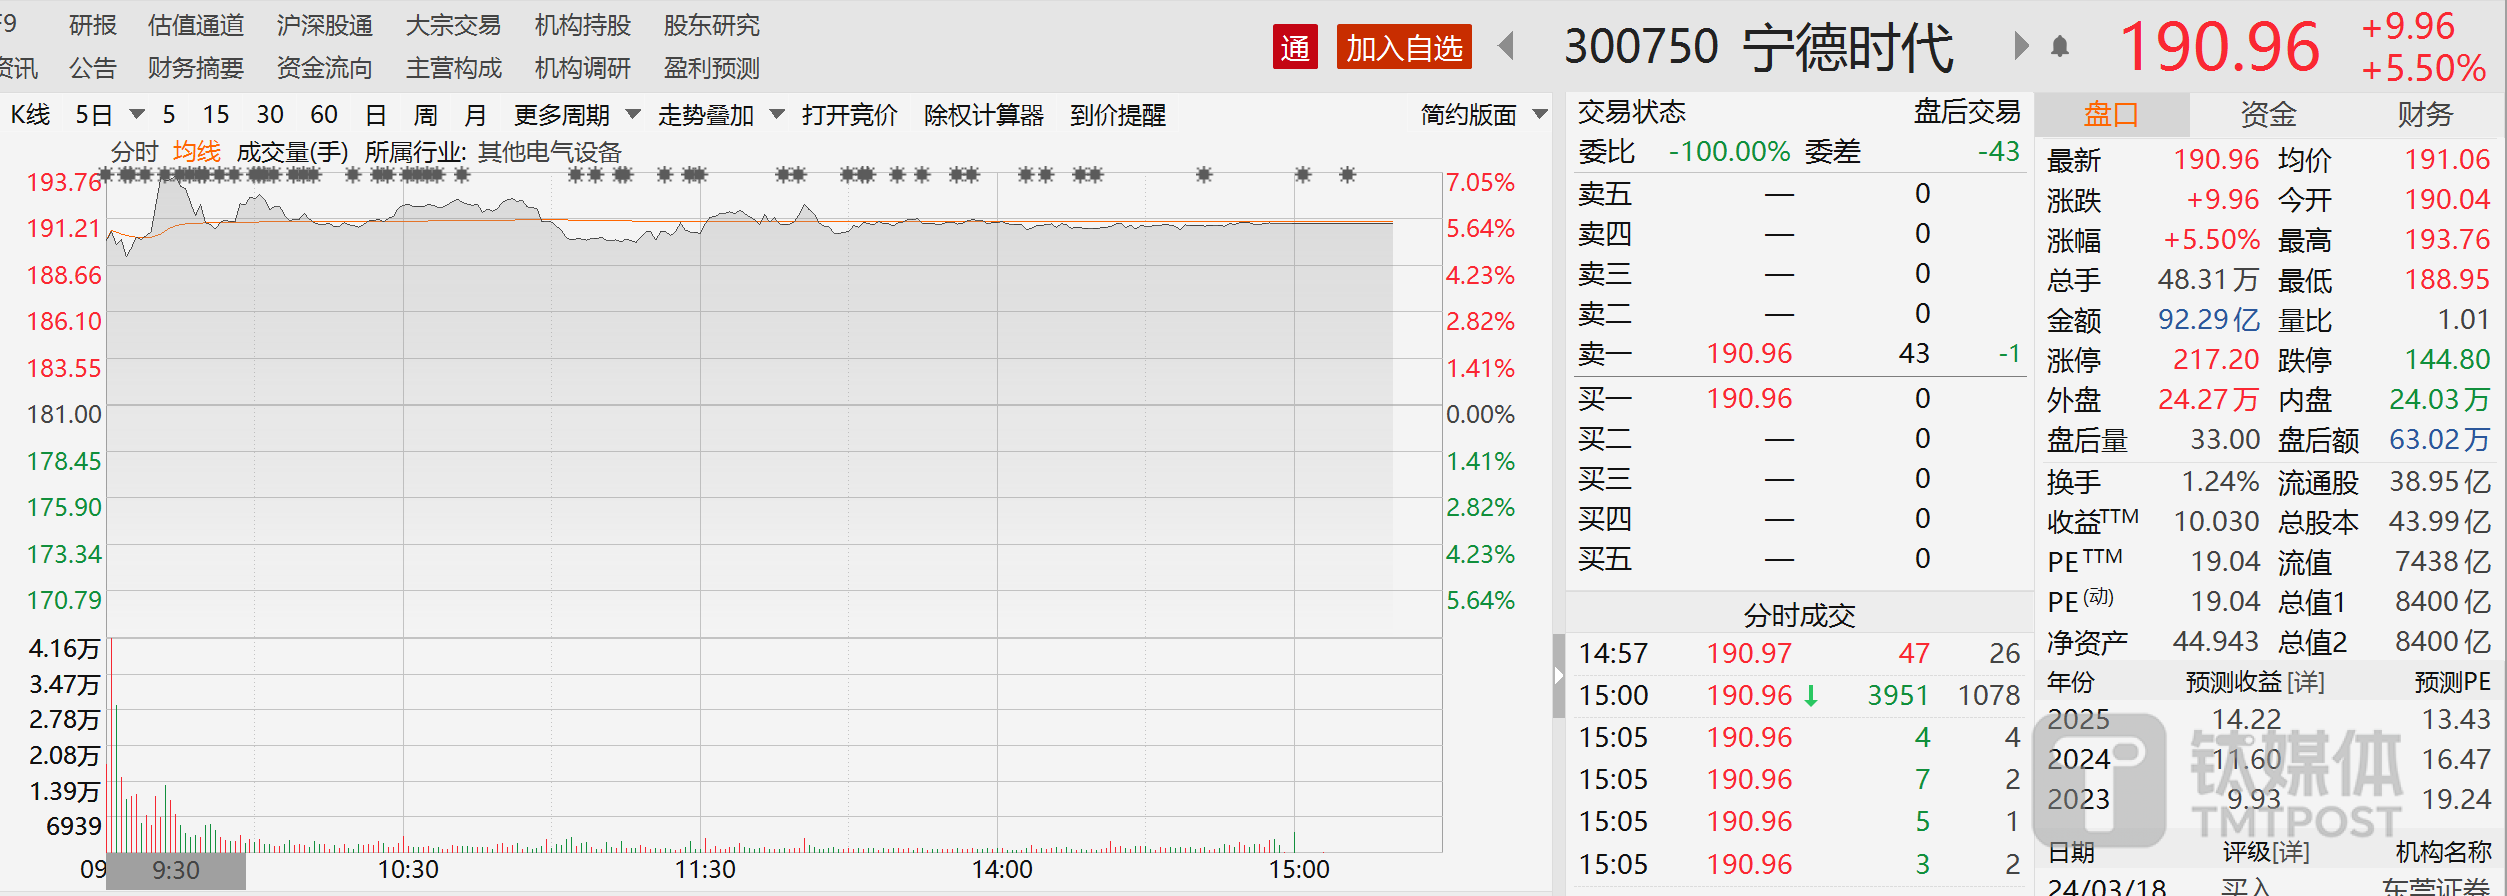The width and height of the screenshot is (2507, 896).
Task: Open the 简约版面 layout dropdown
Action: tap(1540, 114)
